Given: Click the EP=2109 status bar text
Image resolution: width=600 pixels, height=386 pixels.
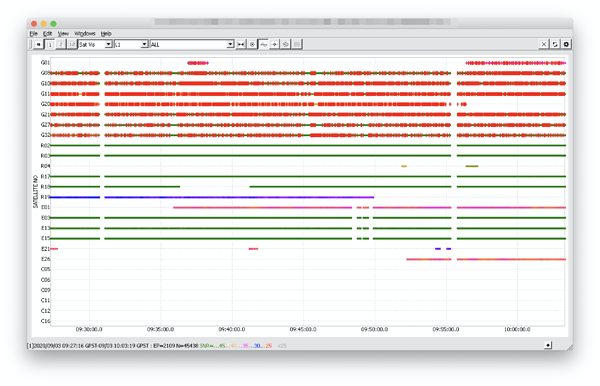Looking at the screenshot, I should tap(164, 346).
